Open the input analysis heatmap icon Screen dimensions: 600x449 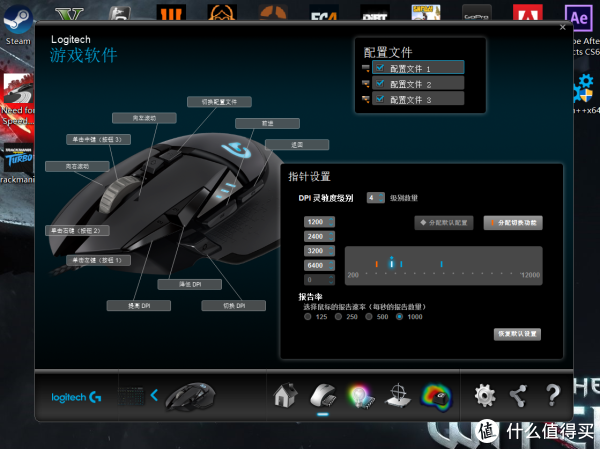click(437, 397)
